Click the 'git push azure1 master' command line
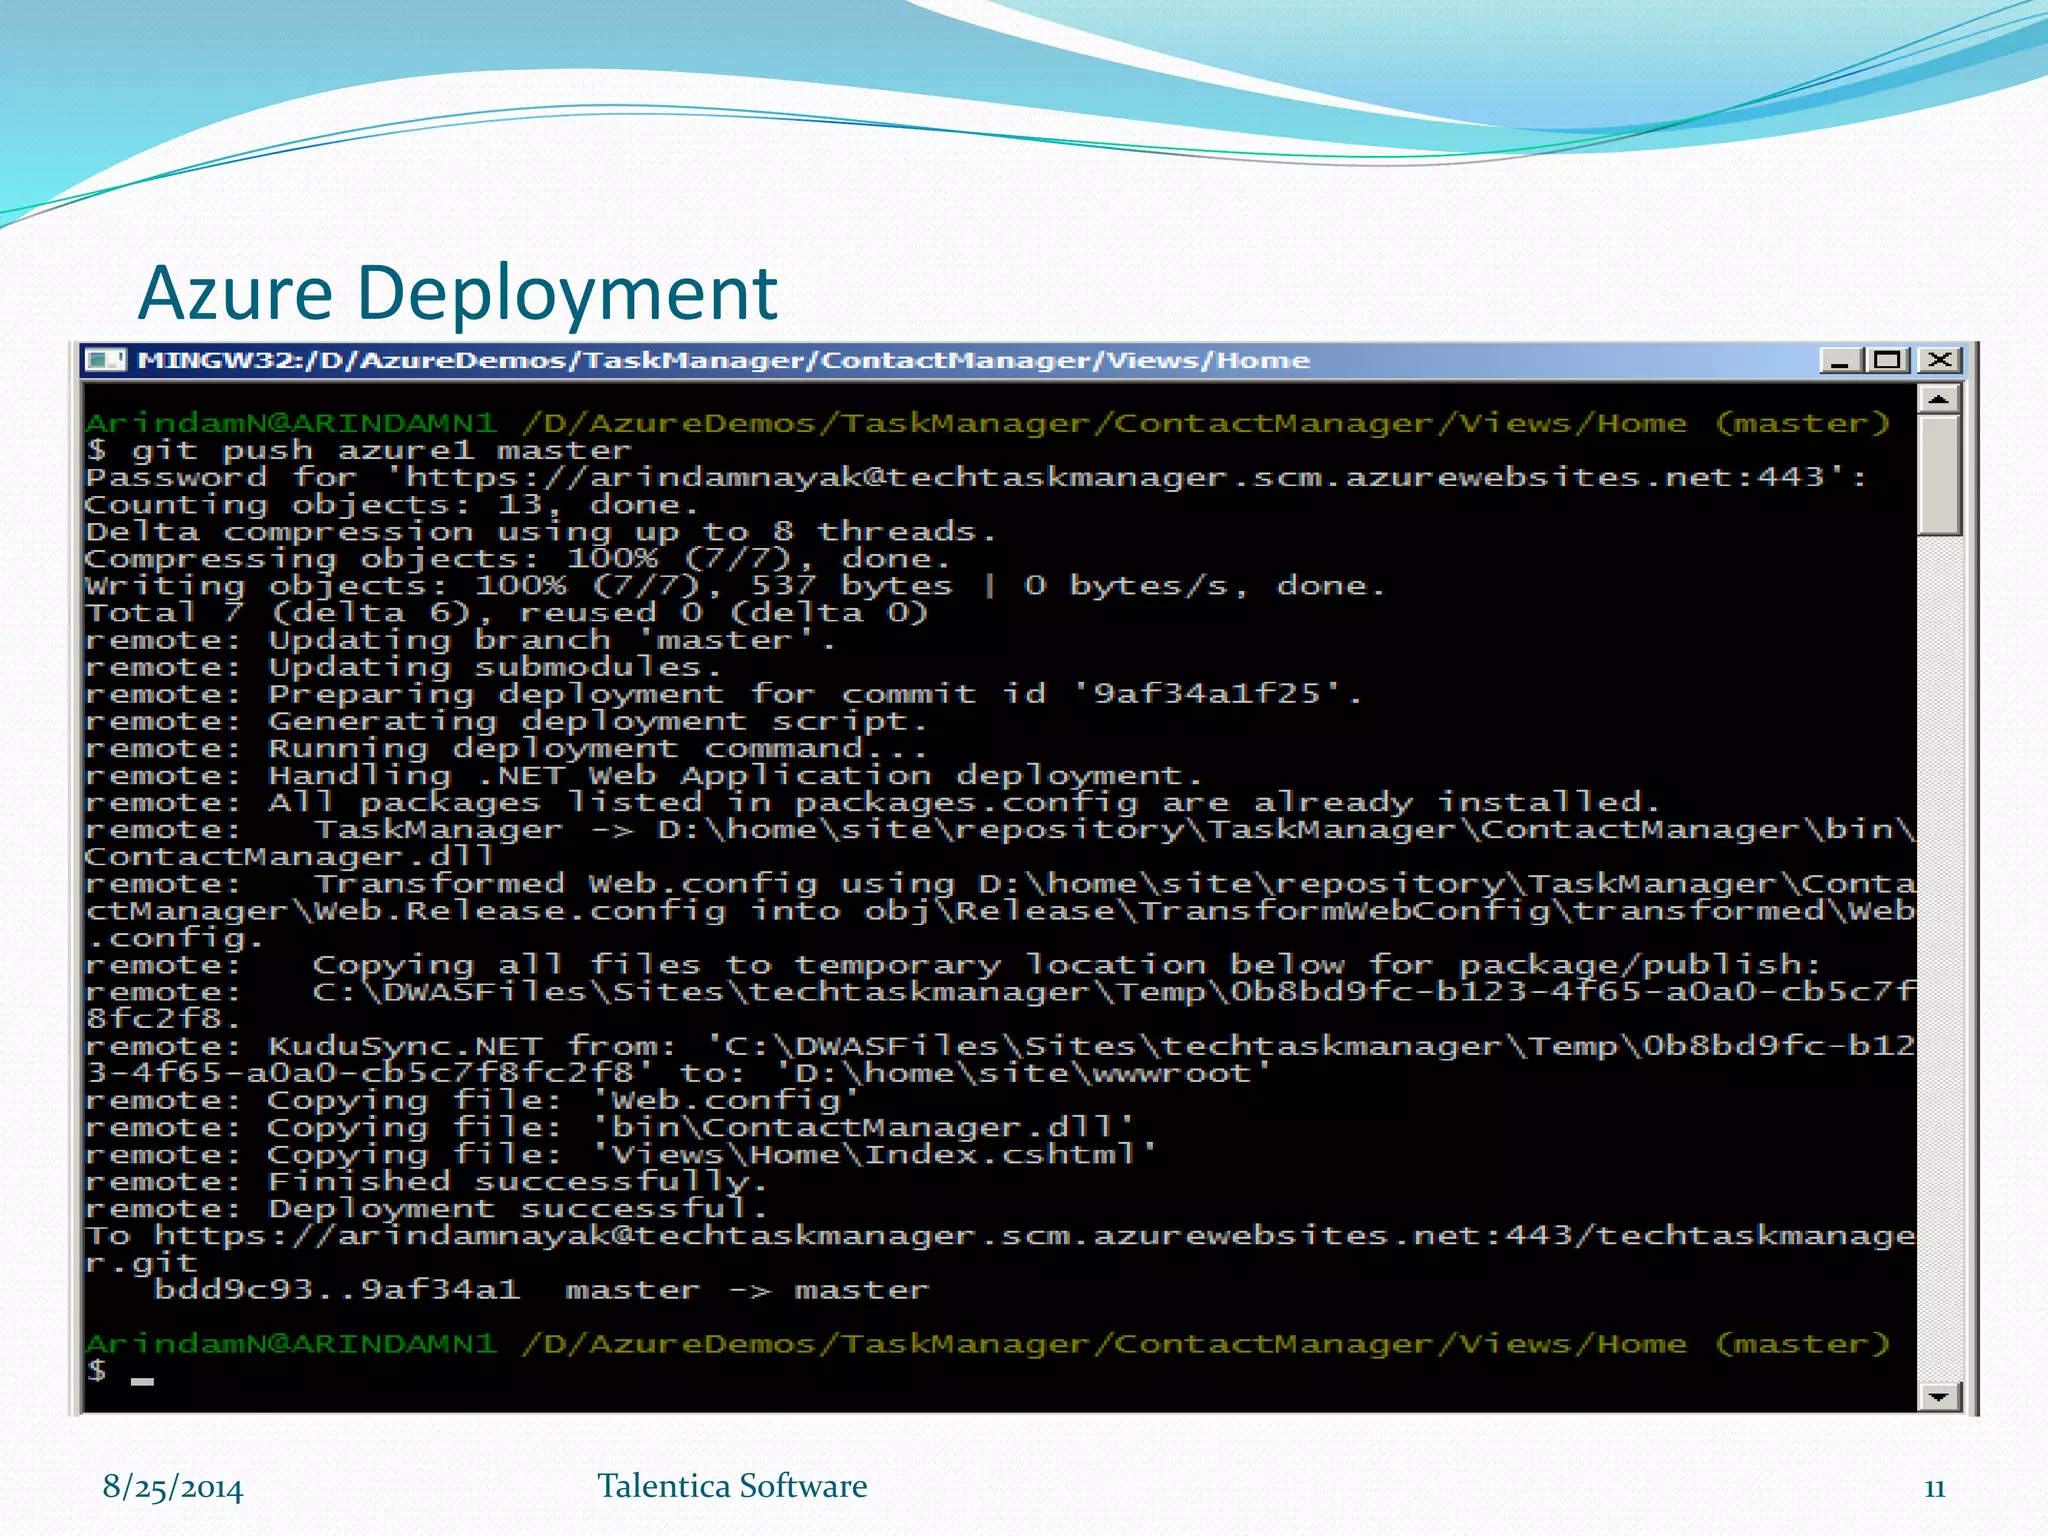This screenshot has width=2048, height=1536. coord(359,451)
